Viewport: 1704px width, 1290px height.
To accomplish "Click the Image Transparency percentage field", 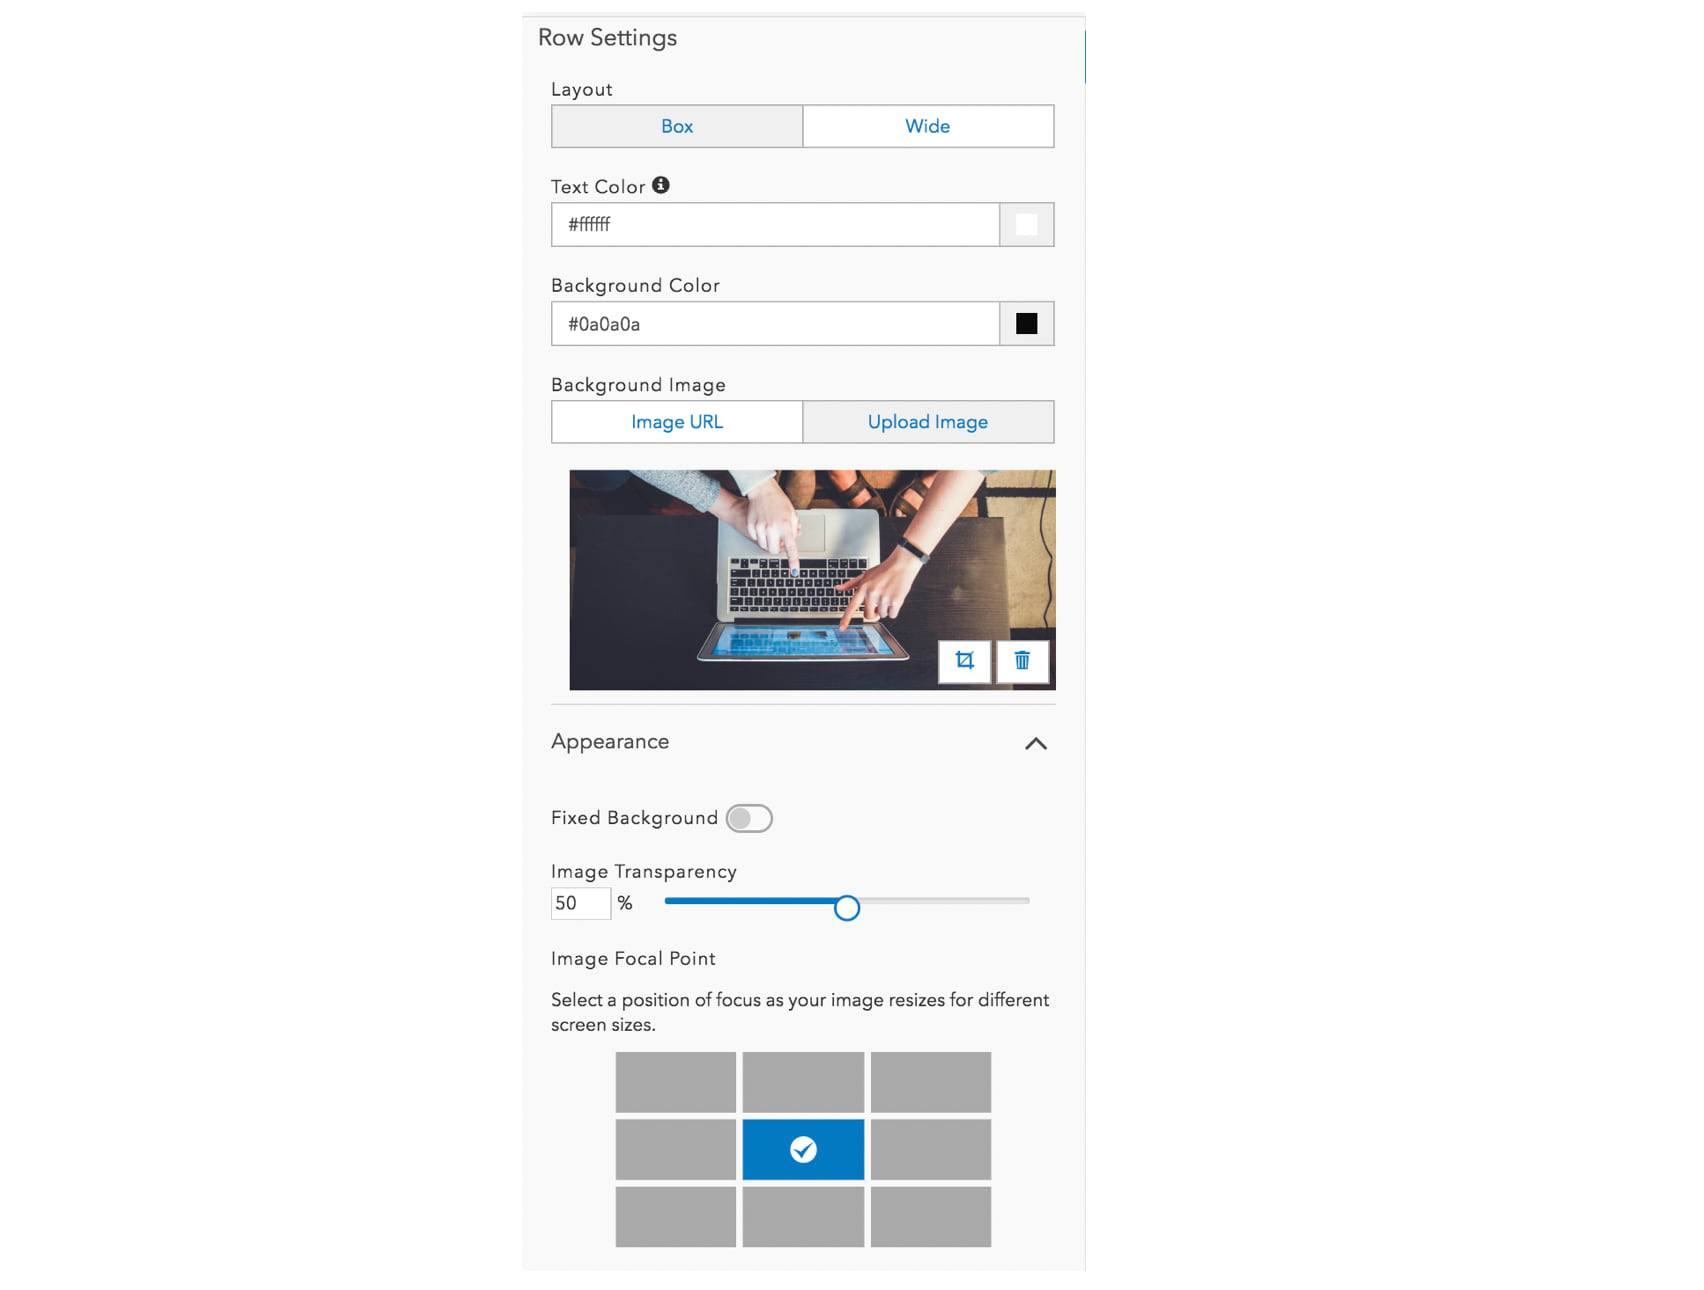I will pyautogui.click(x=580, y=903).
